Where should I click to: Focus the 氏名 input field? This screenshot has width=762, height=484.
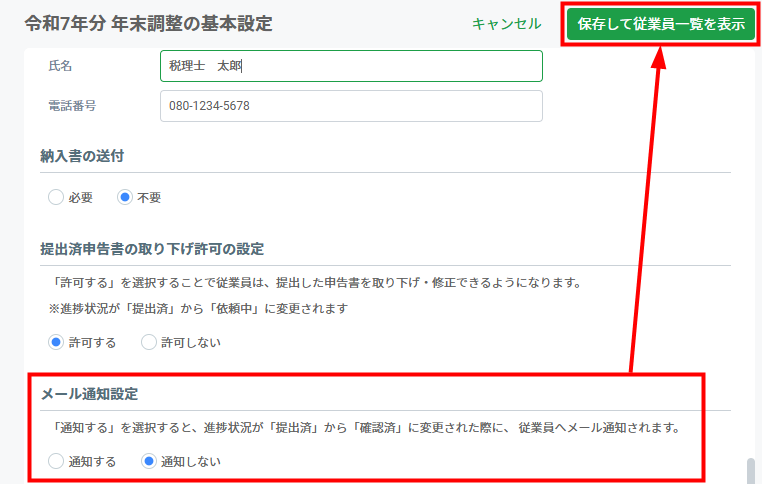click(x=351, y=66)
